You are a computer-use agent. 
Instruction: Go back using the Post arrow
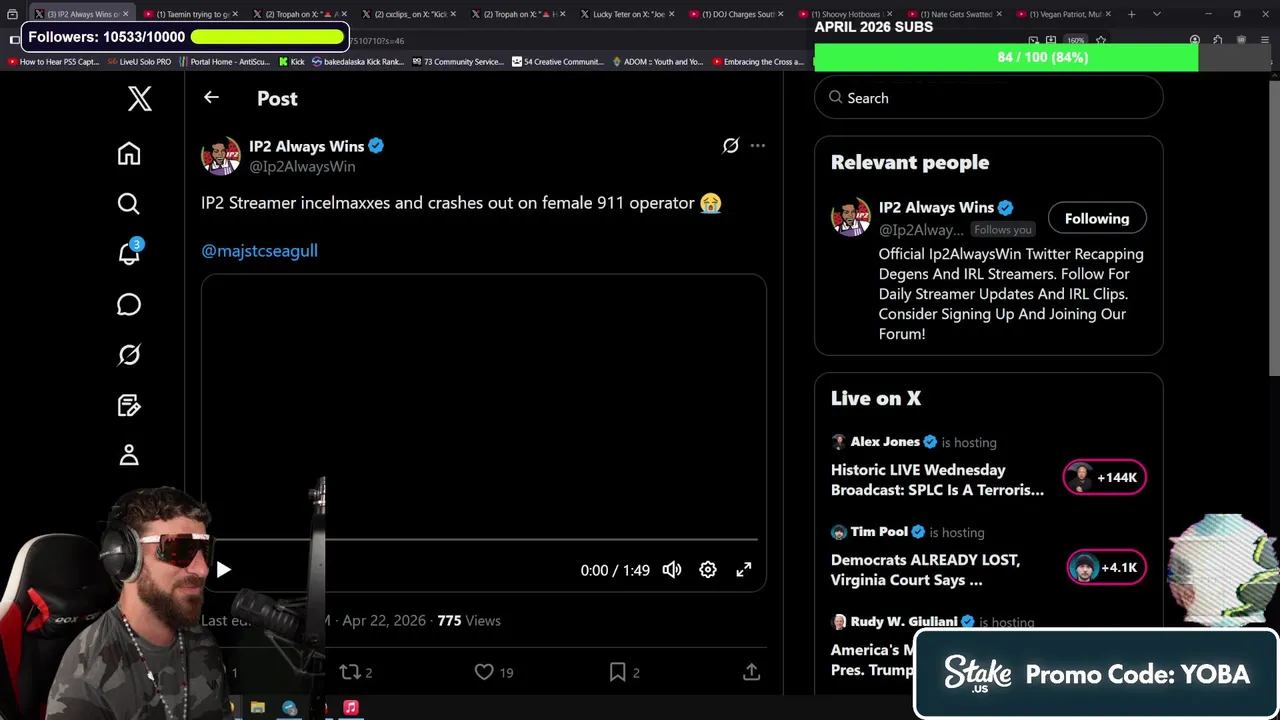coord(211,97)
